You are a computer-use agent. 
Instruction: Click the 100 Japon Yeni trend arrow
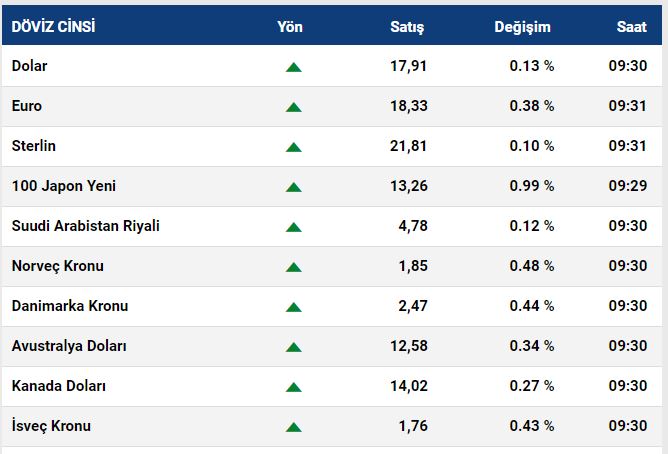293,187
